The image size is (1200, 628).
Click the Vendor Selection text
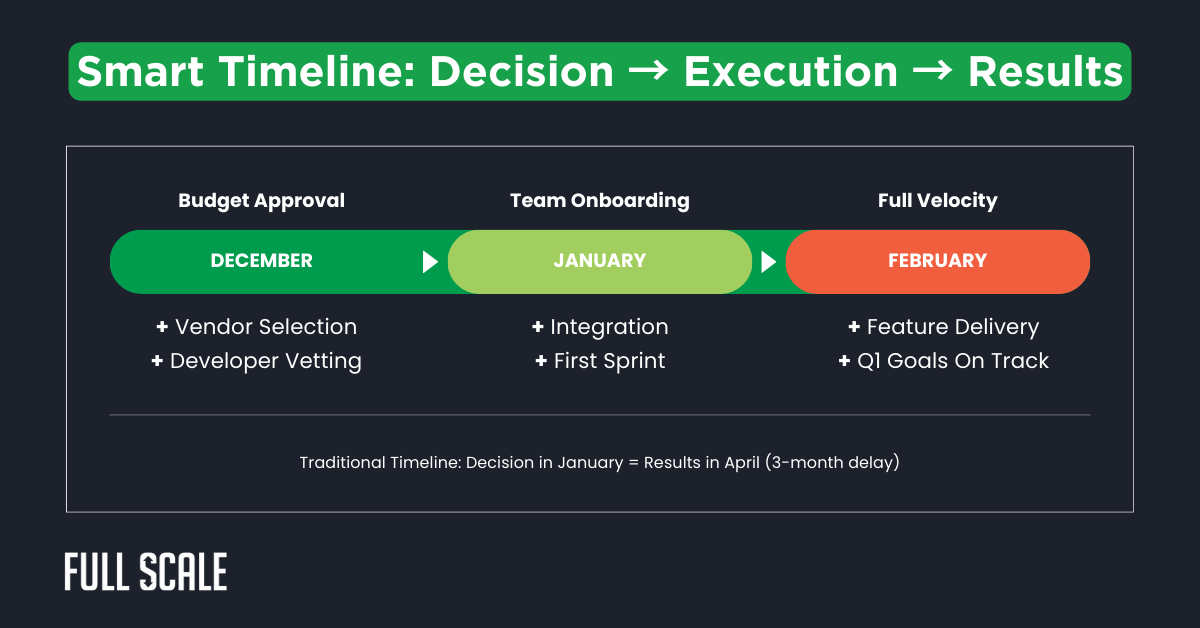coord(265,327)
